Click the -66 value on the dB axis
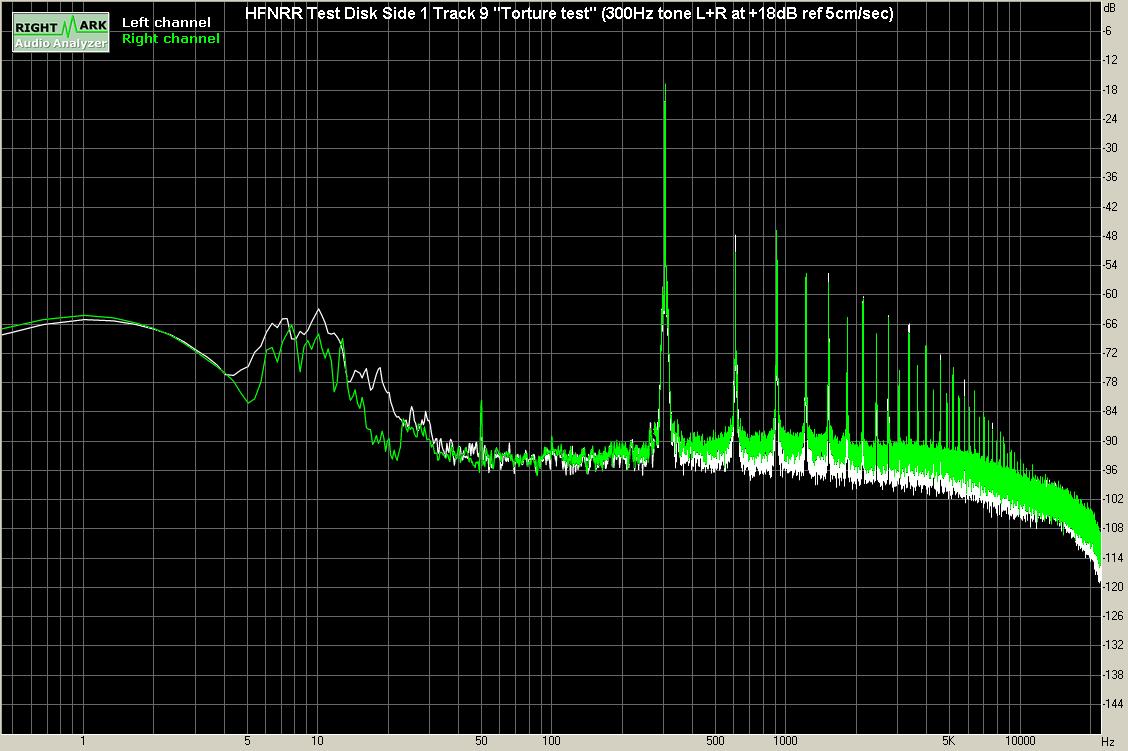The height and width of the screenshot is (751, 1128). pyautogui.click(x=1111, y=324)
